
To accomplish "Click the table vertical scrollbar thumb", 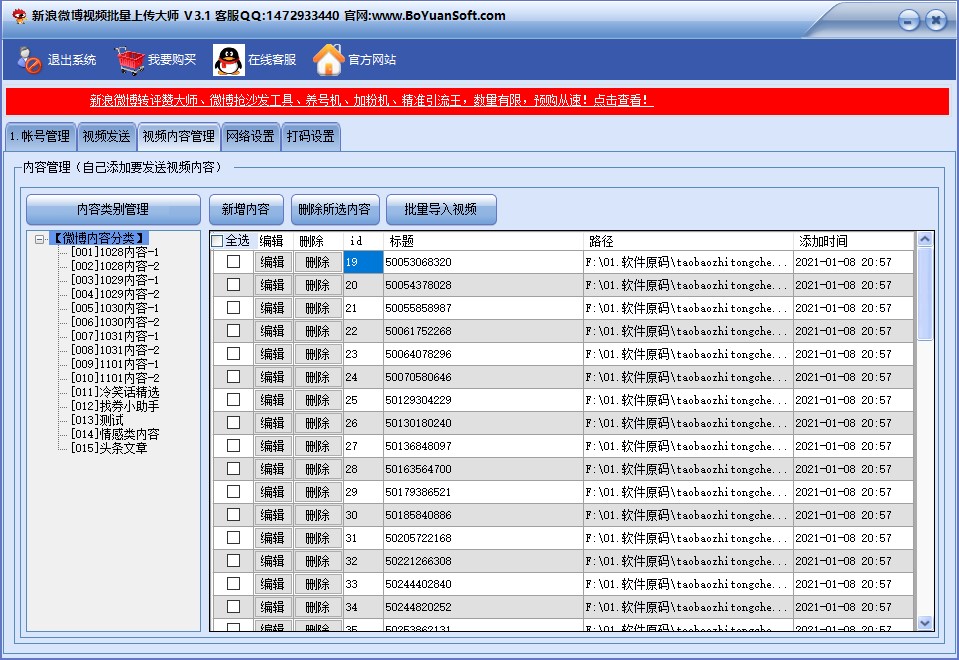I will (924, 294).
